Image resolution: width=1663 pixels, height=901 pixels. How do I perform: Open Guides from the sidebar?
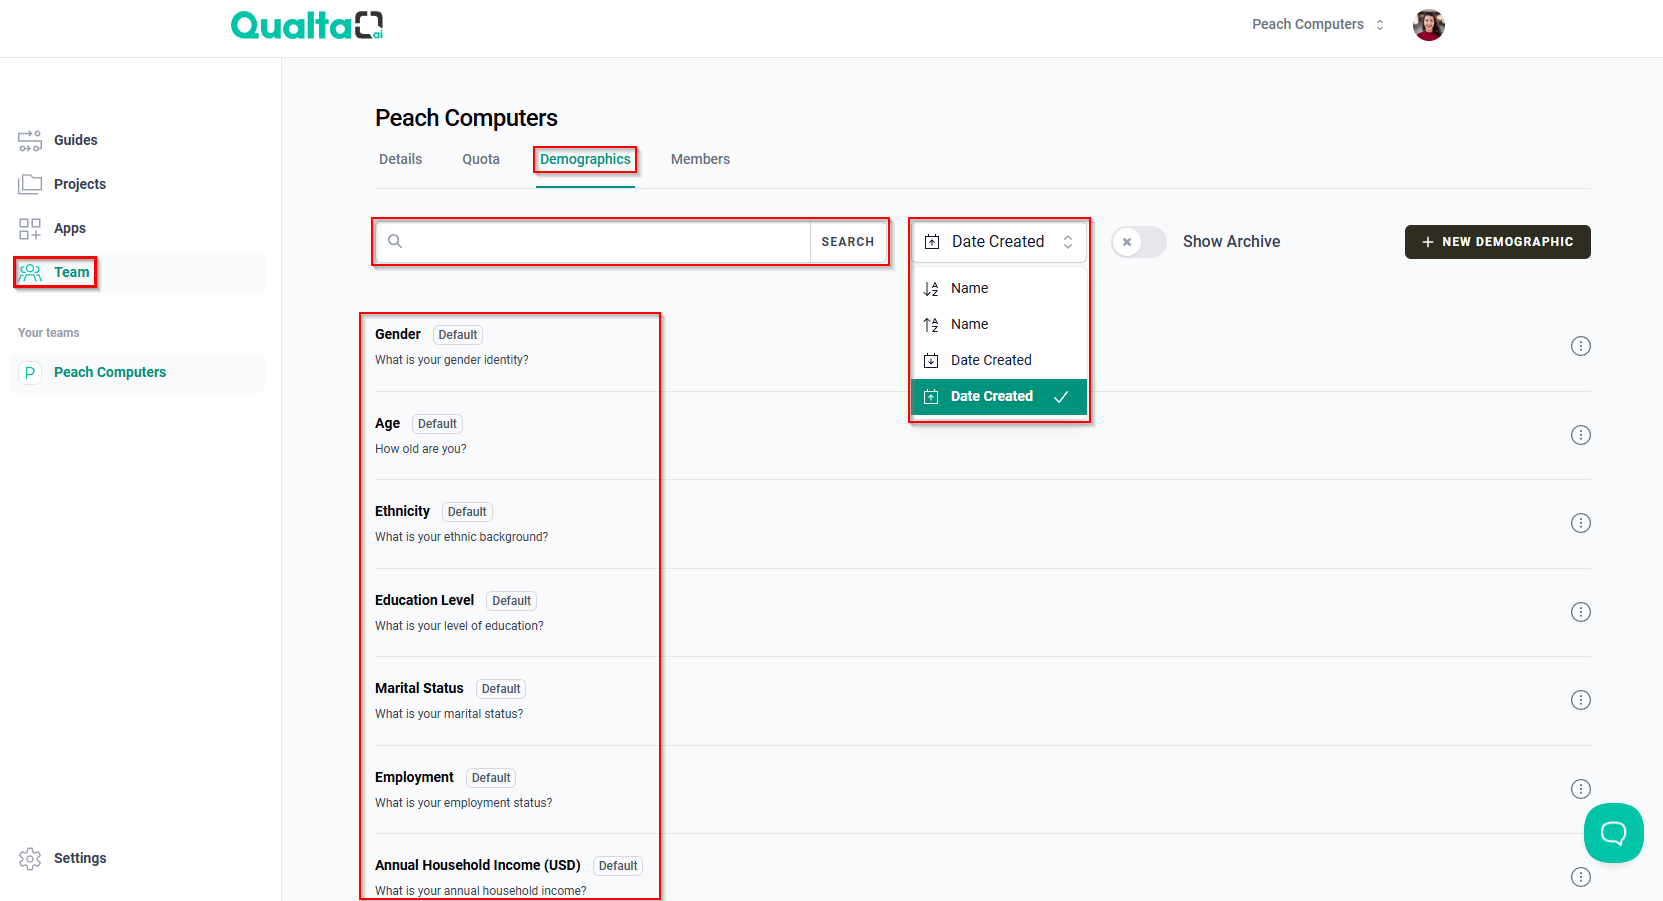pos(75,140)
